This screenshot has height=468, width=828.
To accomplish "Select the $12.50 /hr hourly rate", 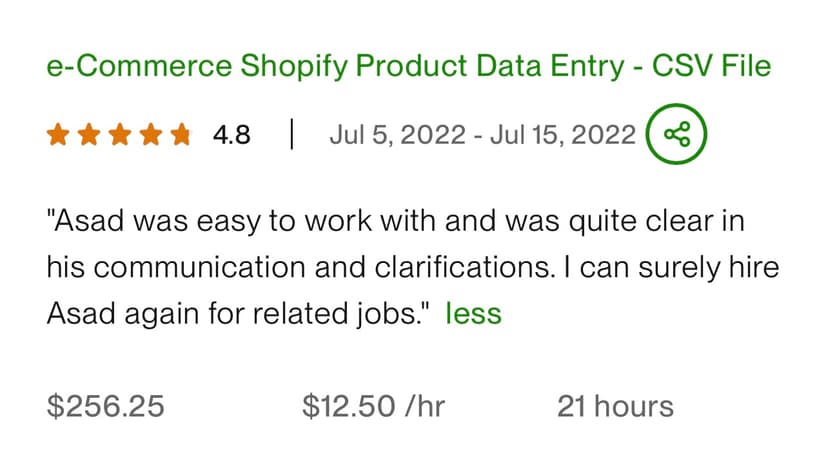I will click(373, 406).
